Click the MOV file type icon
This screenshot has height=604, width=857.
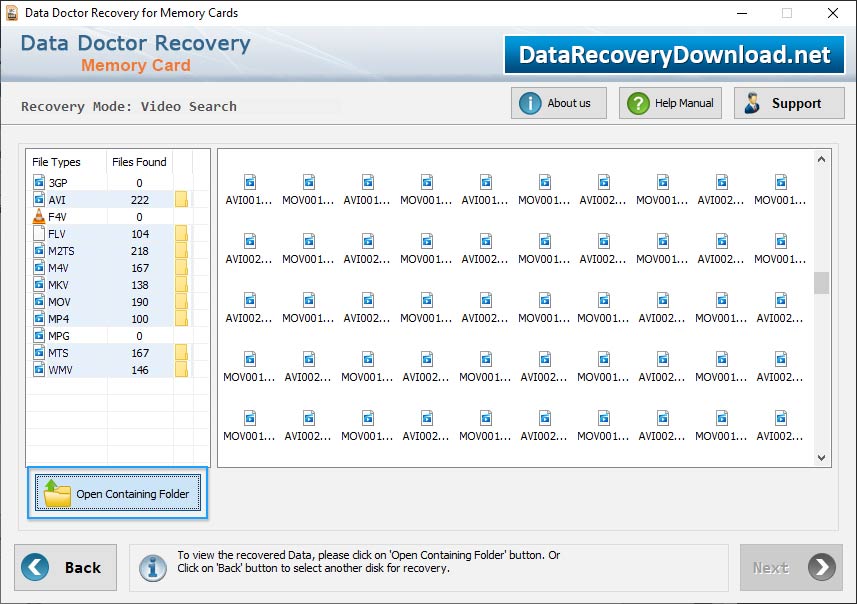tap(39, 301)
